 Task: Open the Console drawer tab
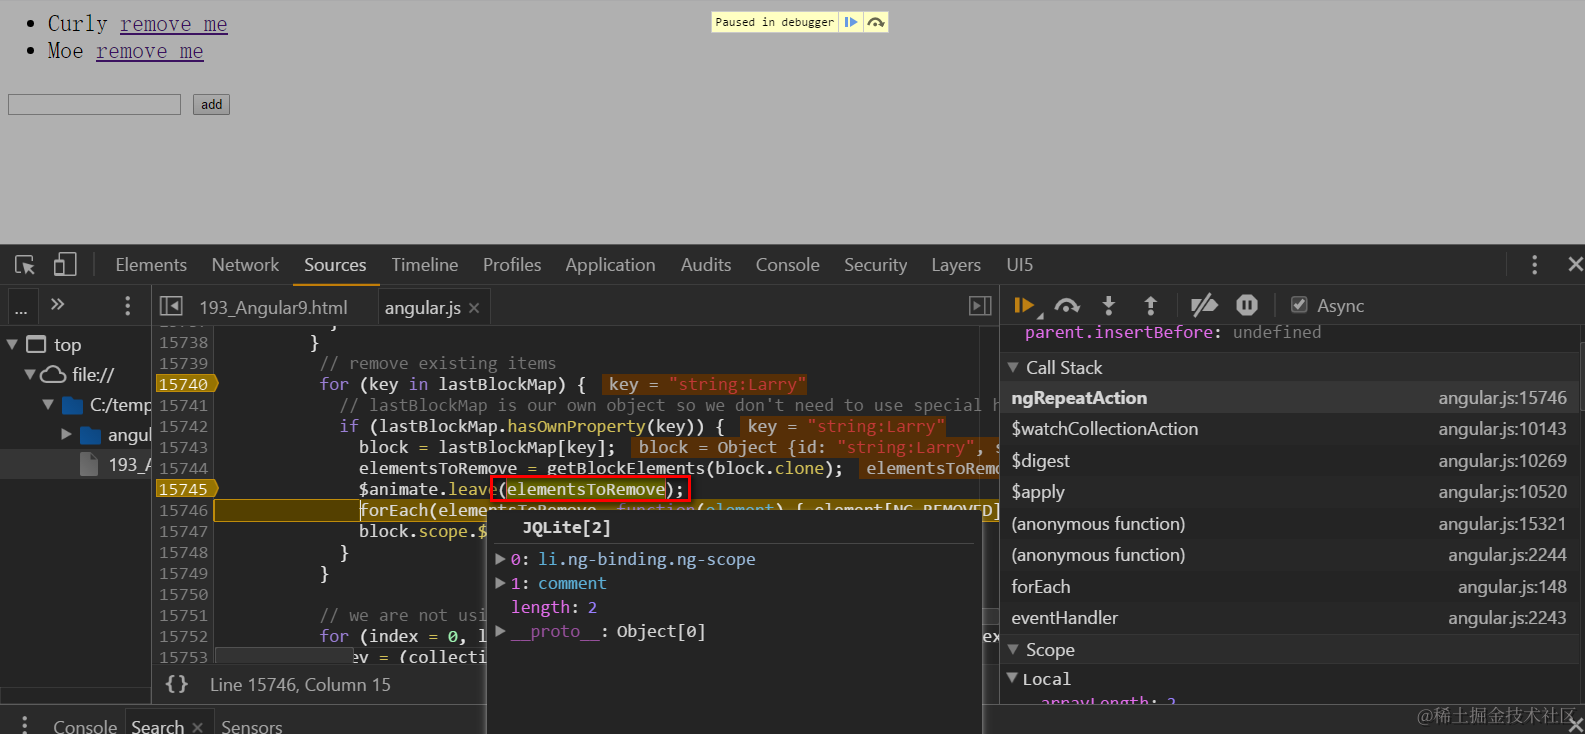coord(85,727)
